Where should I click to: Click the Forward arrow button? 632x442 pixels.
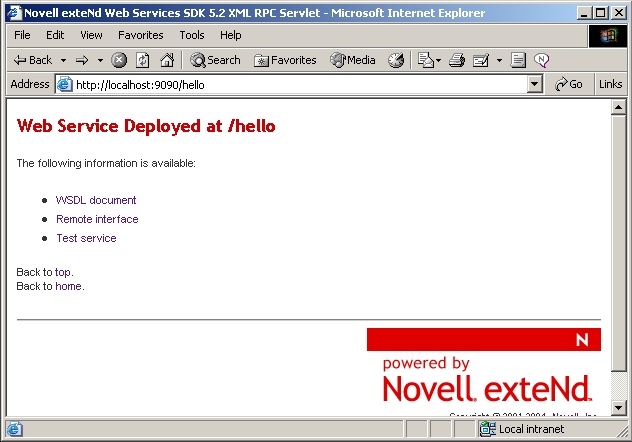82,60
